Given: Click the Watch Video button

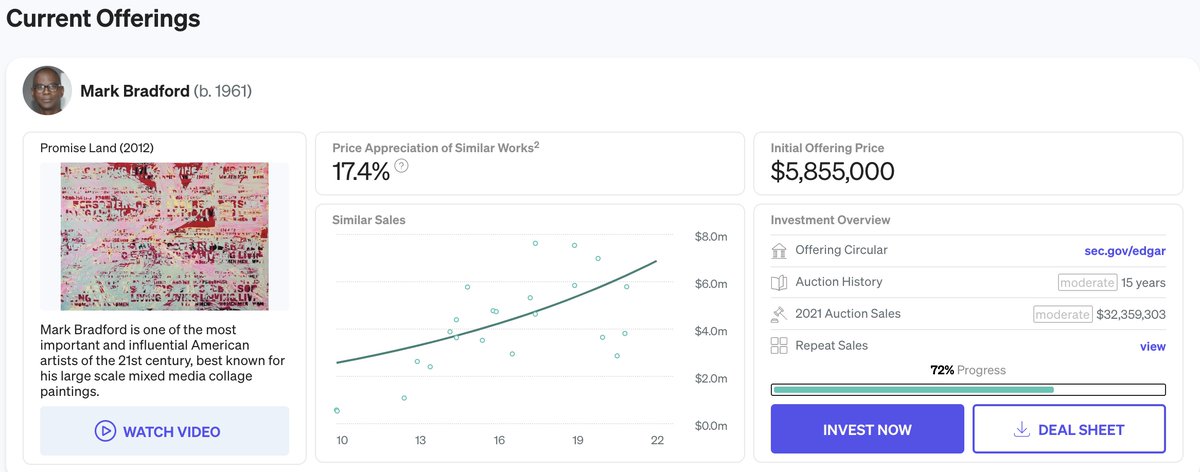Looking at the screenshot, I should click(165, 431).
